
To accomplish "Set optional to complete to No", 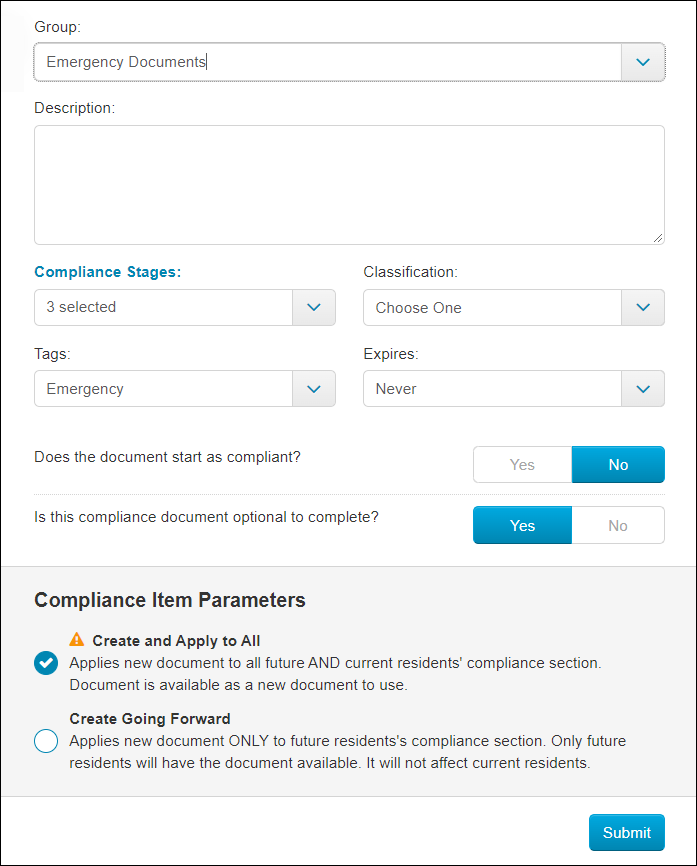I will tap(618, 526).
